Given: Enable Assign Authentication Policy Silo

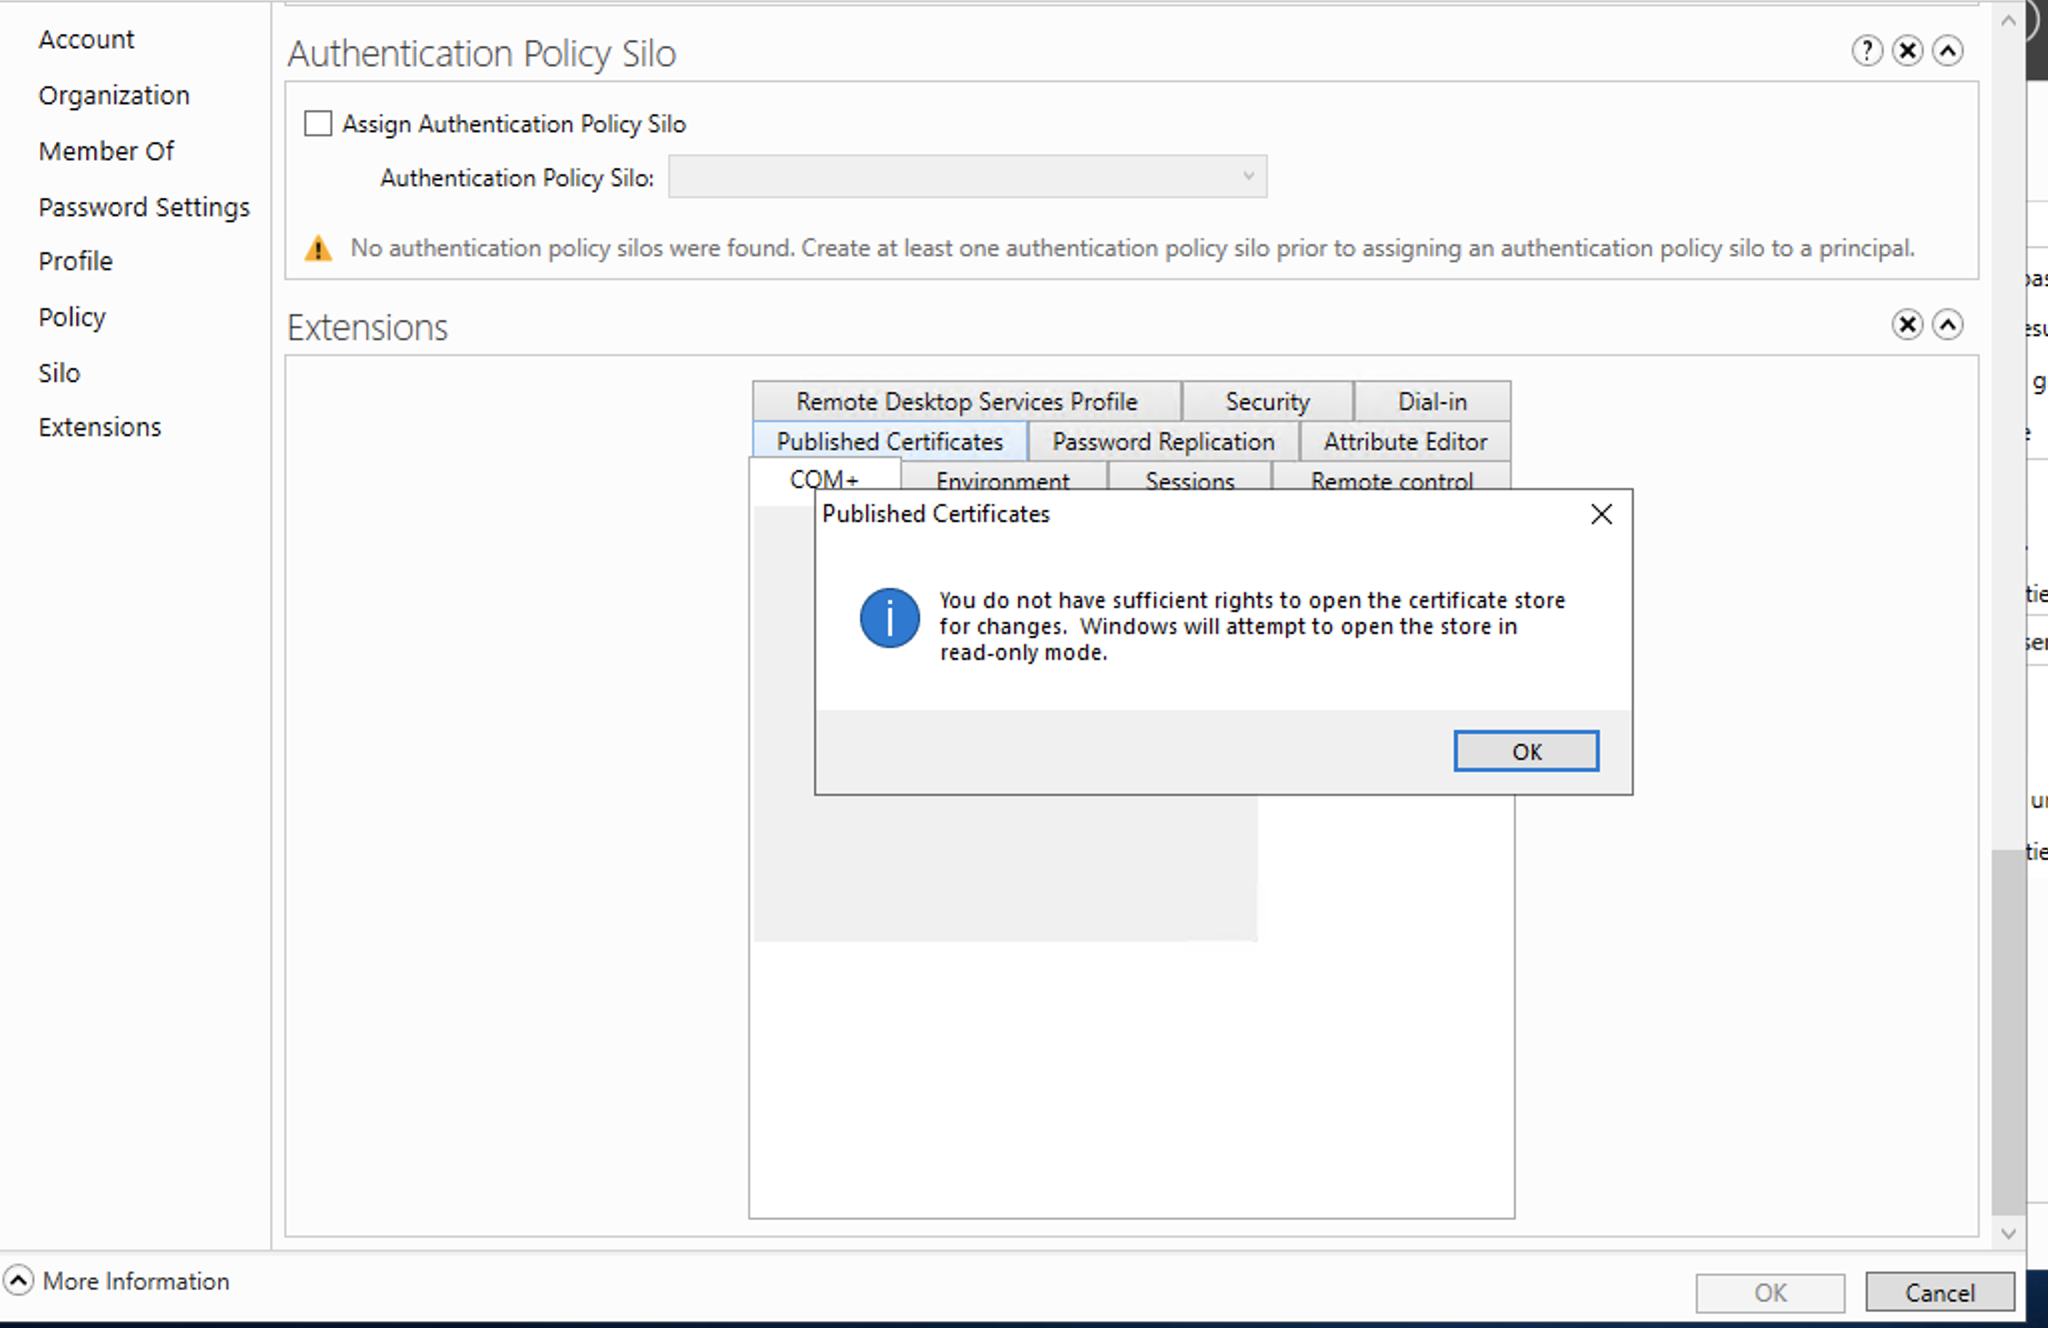Looking at the screenshot, I should pyautogui.click(x=318, y=123).
